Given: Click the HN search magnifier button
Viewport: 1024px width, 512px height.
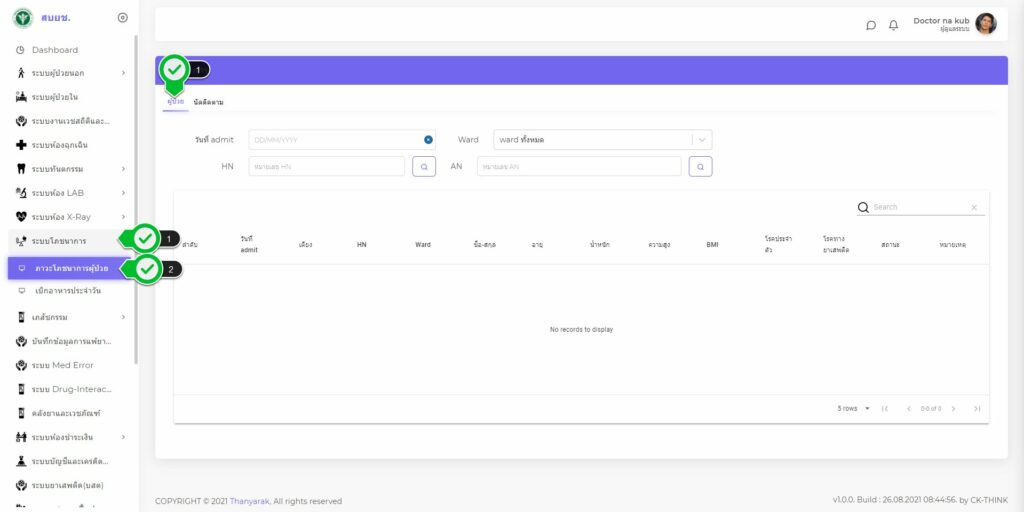Looking at the screenshot, I should [x=424, y=167].
